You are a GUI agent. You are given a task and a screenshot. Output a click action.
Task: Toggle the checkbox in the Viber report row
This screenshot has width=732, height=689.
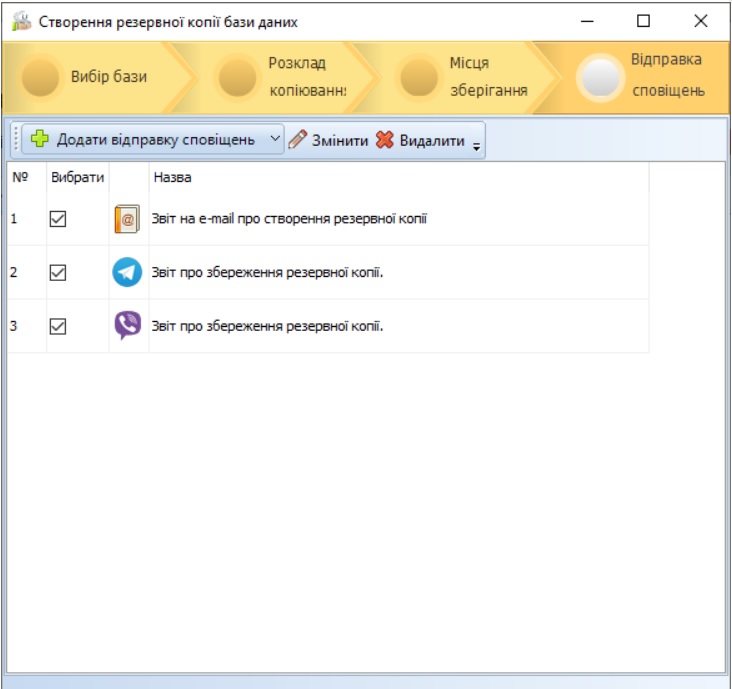[58, 326]
